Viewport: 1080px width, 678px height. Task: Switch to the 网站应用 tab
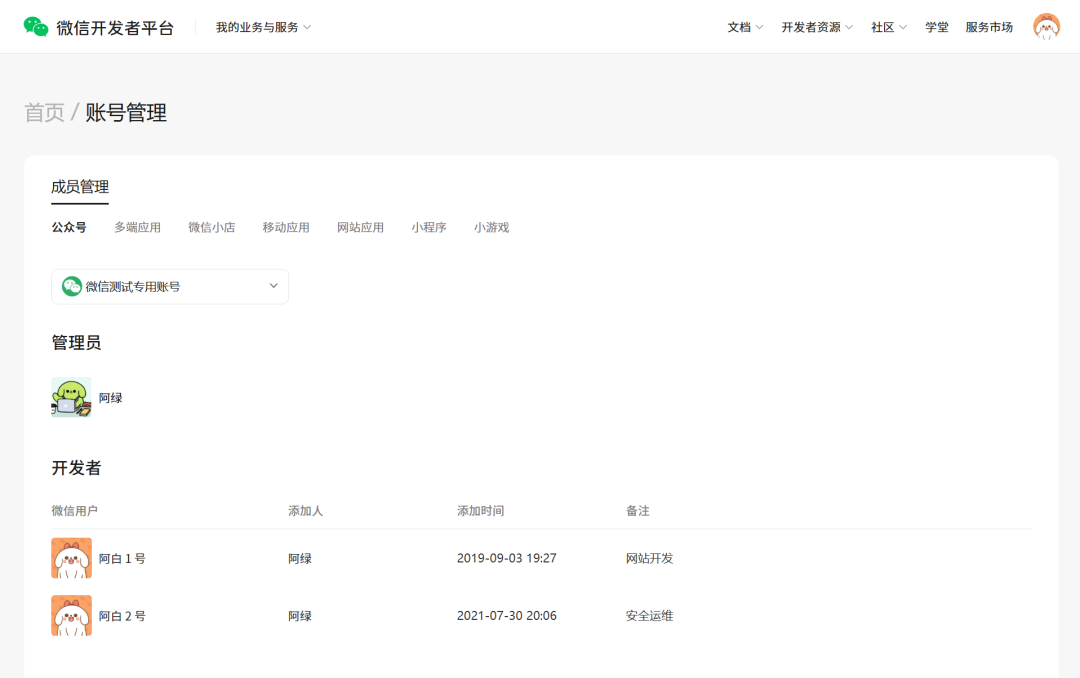tap(360, 227)
